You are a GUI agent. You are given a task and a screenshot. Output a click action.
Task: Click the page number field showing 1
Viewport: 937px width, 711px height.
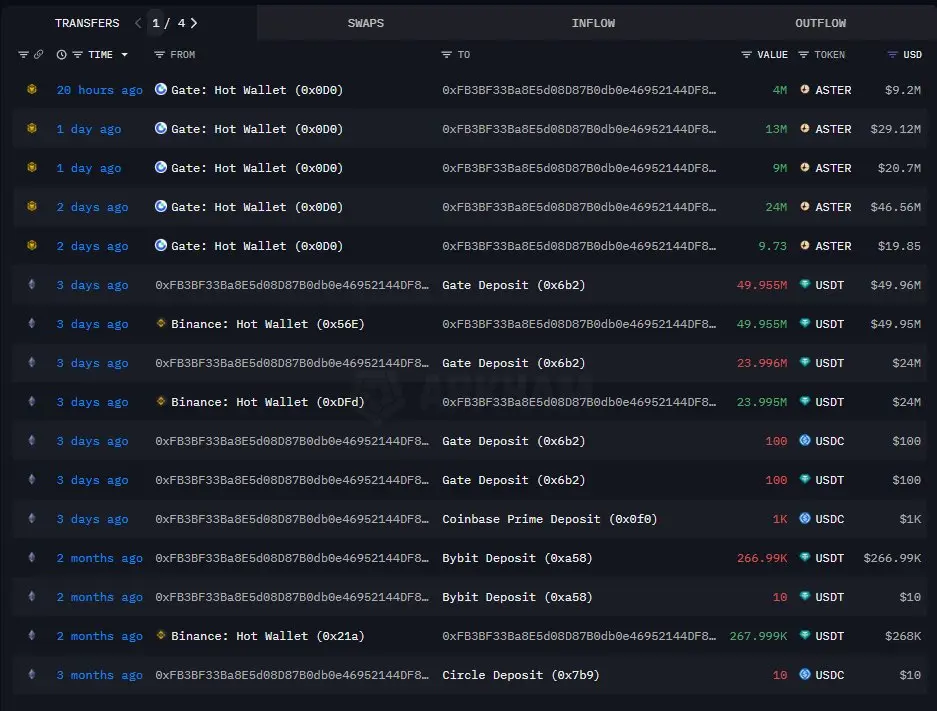[x=155, y=23]
